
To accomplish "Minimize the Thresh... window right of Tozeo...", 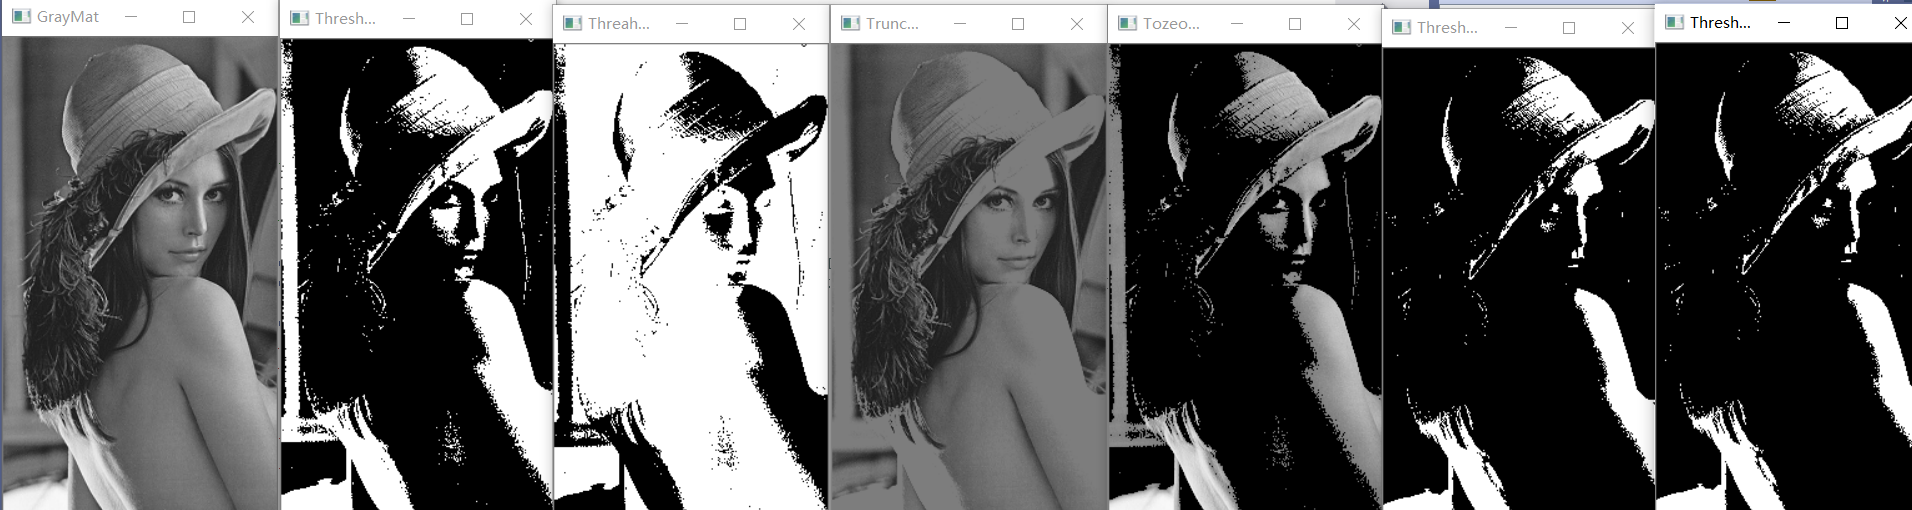I will click(x=1511, y=27).
